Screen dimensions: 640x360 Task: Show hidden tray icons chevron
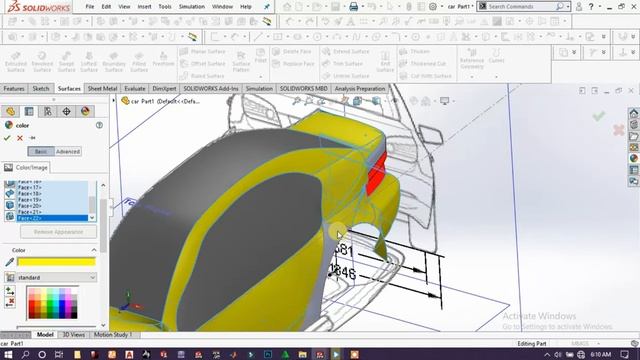pyautogui.click(x=547, y=354)
